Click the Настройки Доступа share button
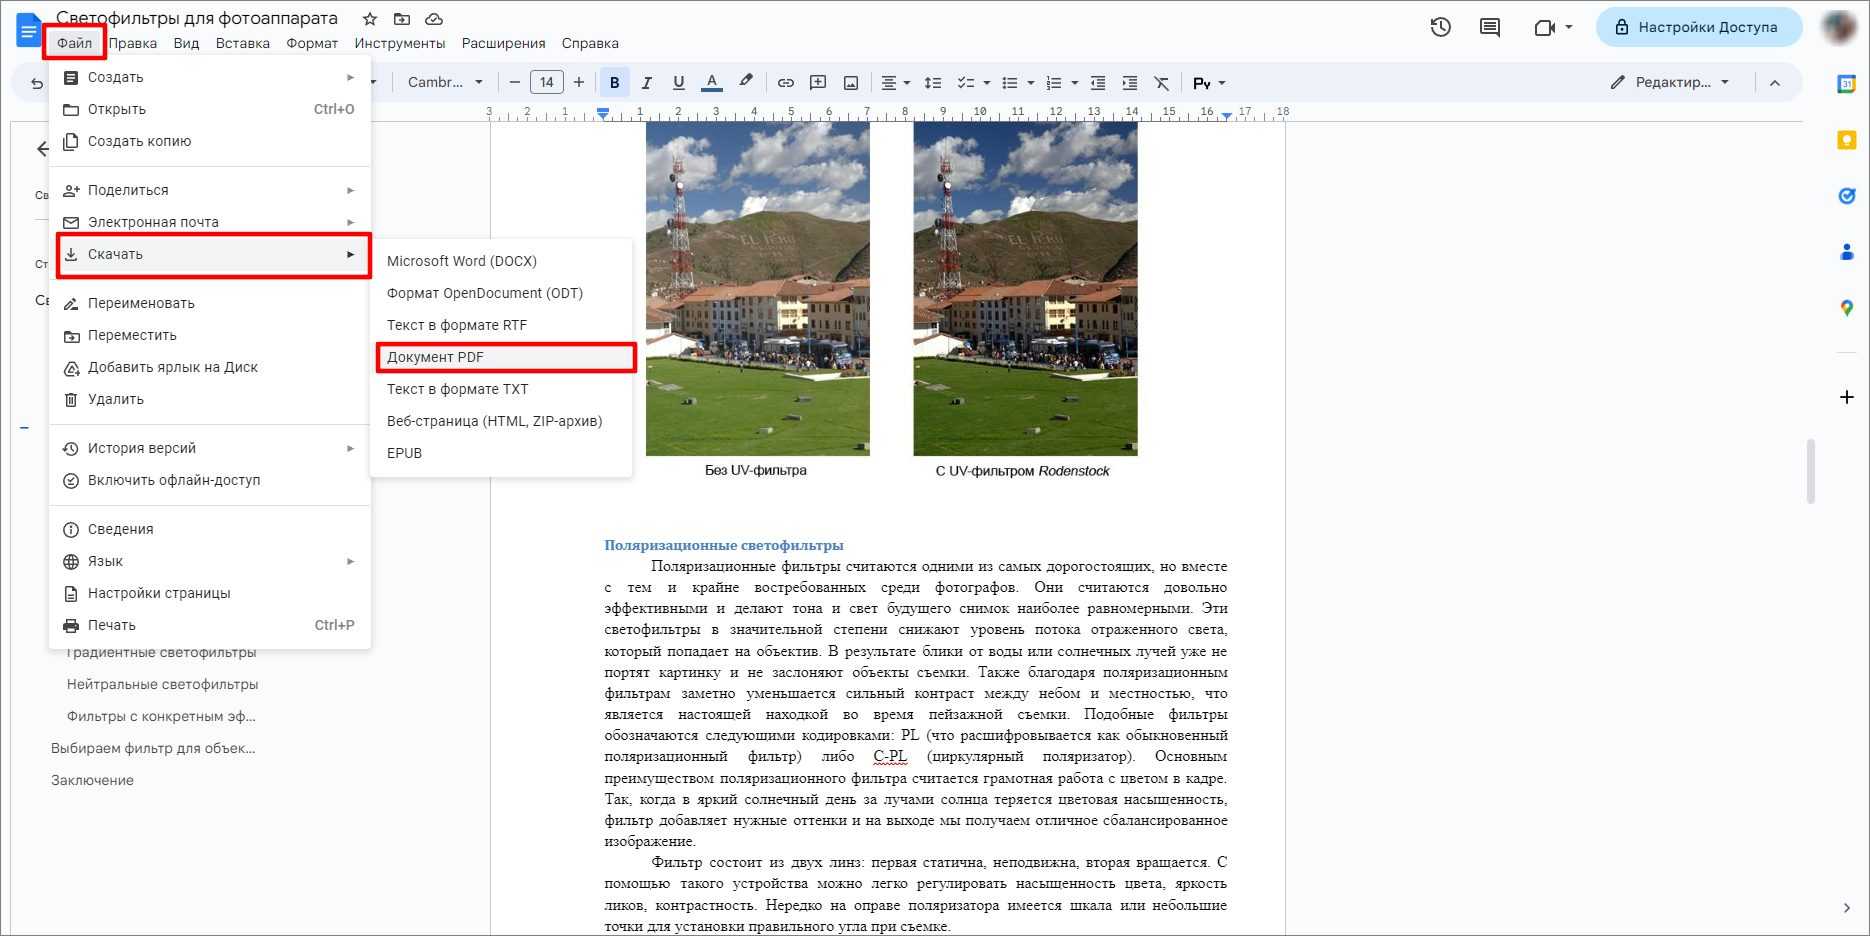The height and width of the screenshot is (936, 1870). pyautogui.click(x=1698, y=28)
